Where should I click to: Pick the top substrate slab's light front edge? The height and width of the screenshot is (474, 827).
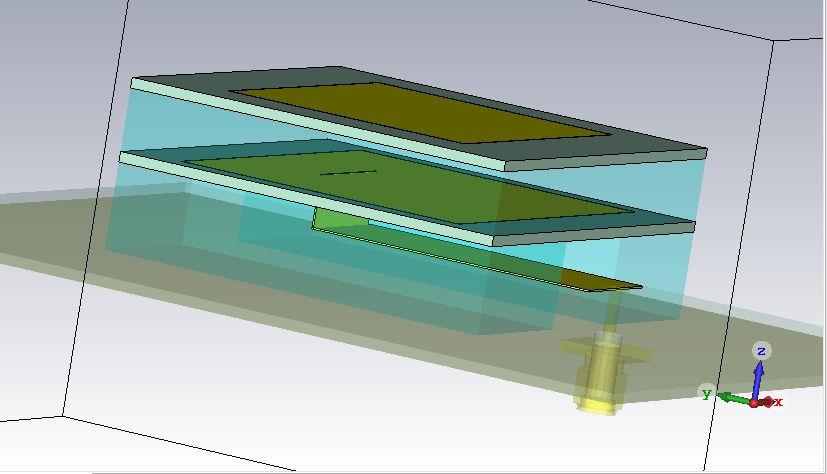point(318,124)
